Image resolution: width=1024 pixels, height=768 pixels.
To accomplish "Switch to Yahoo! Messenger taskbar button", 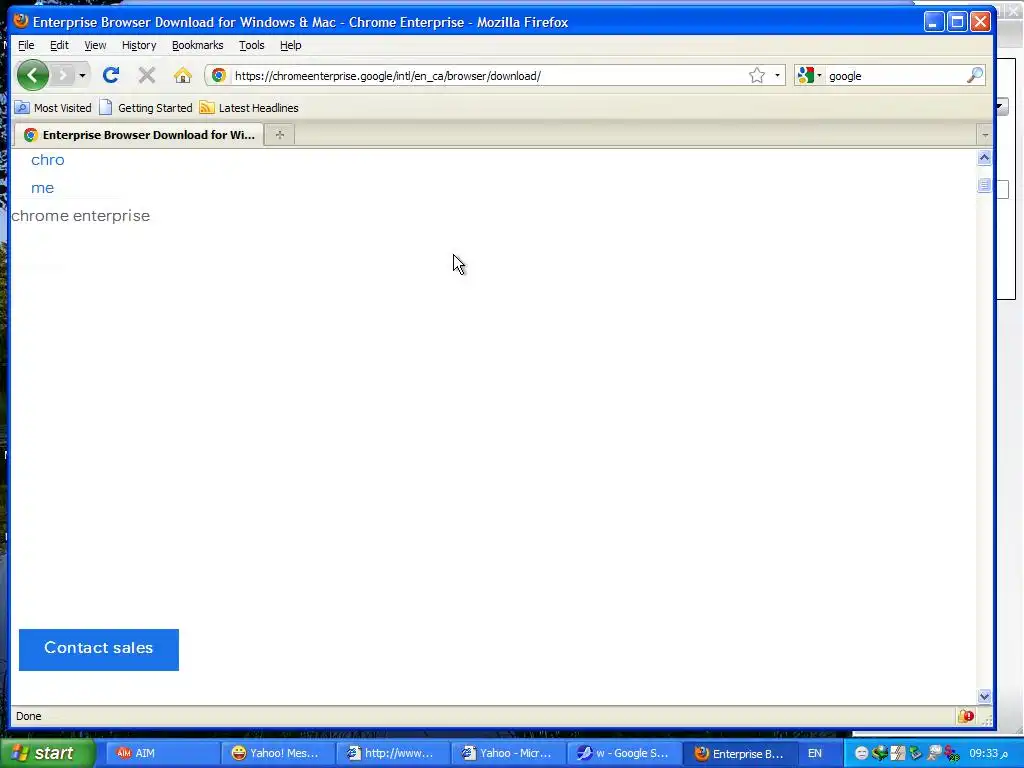I will (x=277, y=754).
